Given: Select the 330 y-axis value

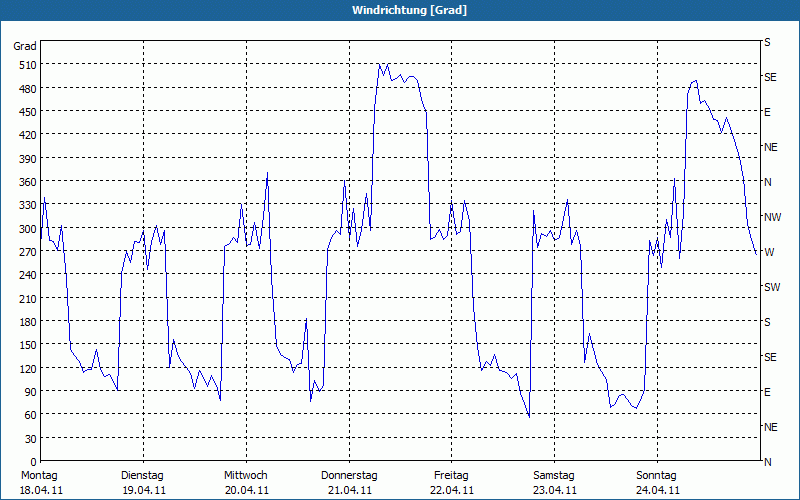Looking at the screenshot, I should coord(28,205).
